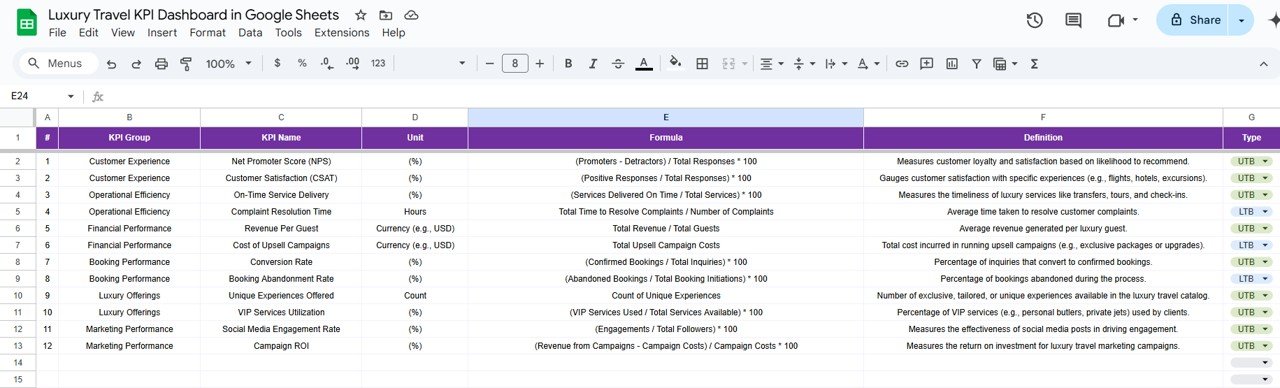Apply strikethrough formatting

(618, 63)
